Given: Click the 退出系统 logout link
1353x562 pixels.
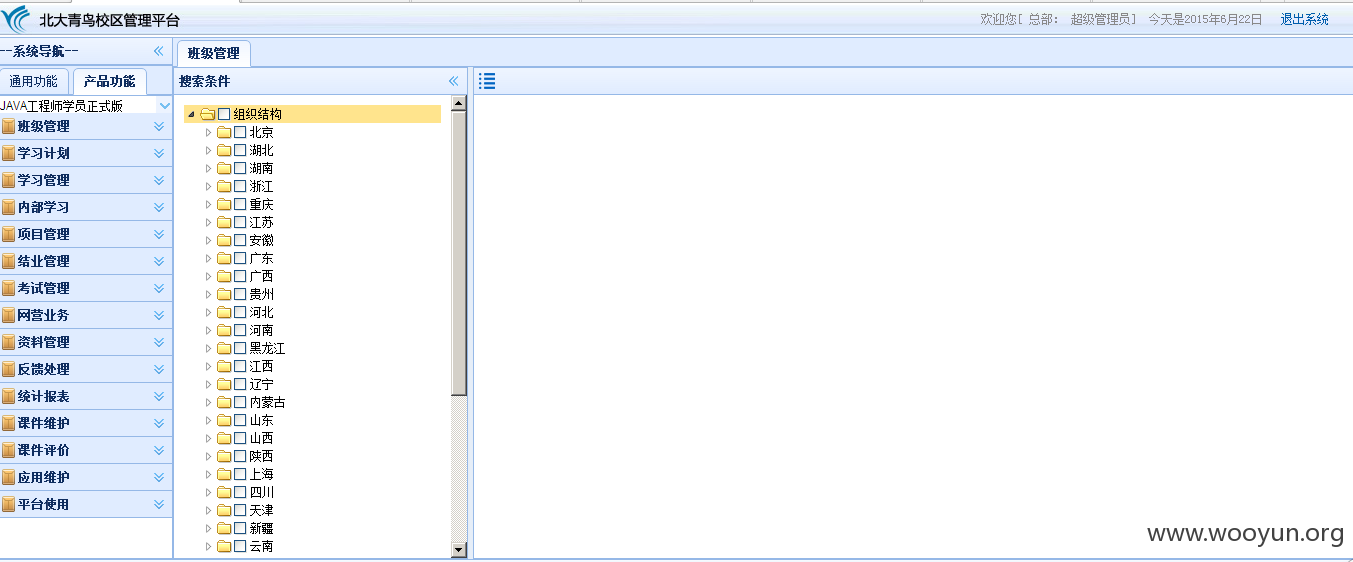Looking at the screenshot, I should click(x=1305, y=19).
